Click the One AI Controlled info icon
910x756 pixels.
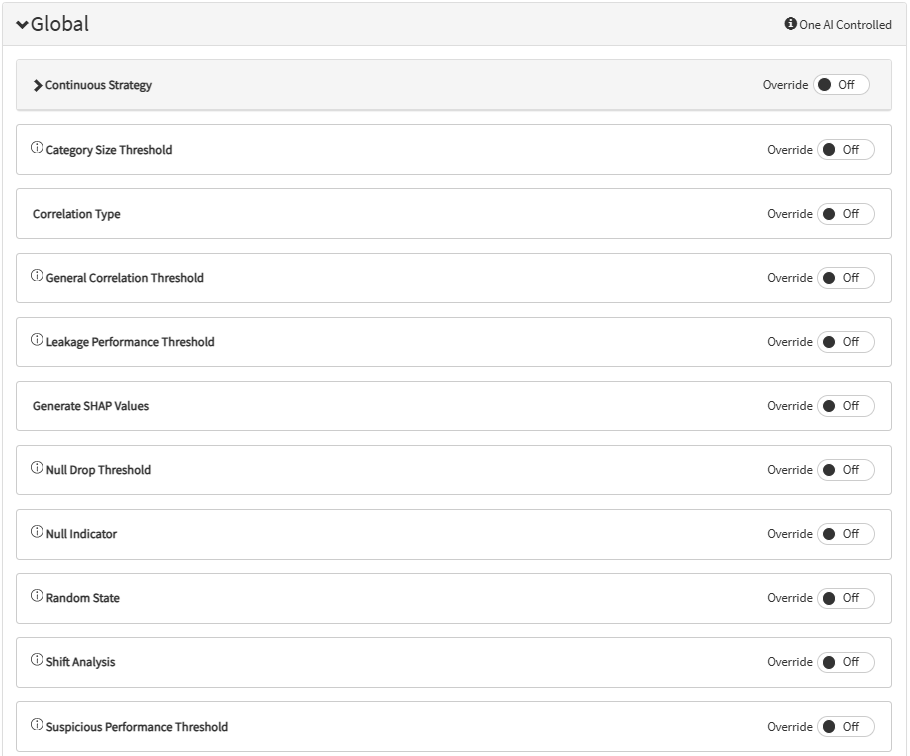pyautogui.click(x=790, y=24)
